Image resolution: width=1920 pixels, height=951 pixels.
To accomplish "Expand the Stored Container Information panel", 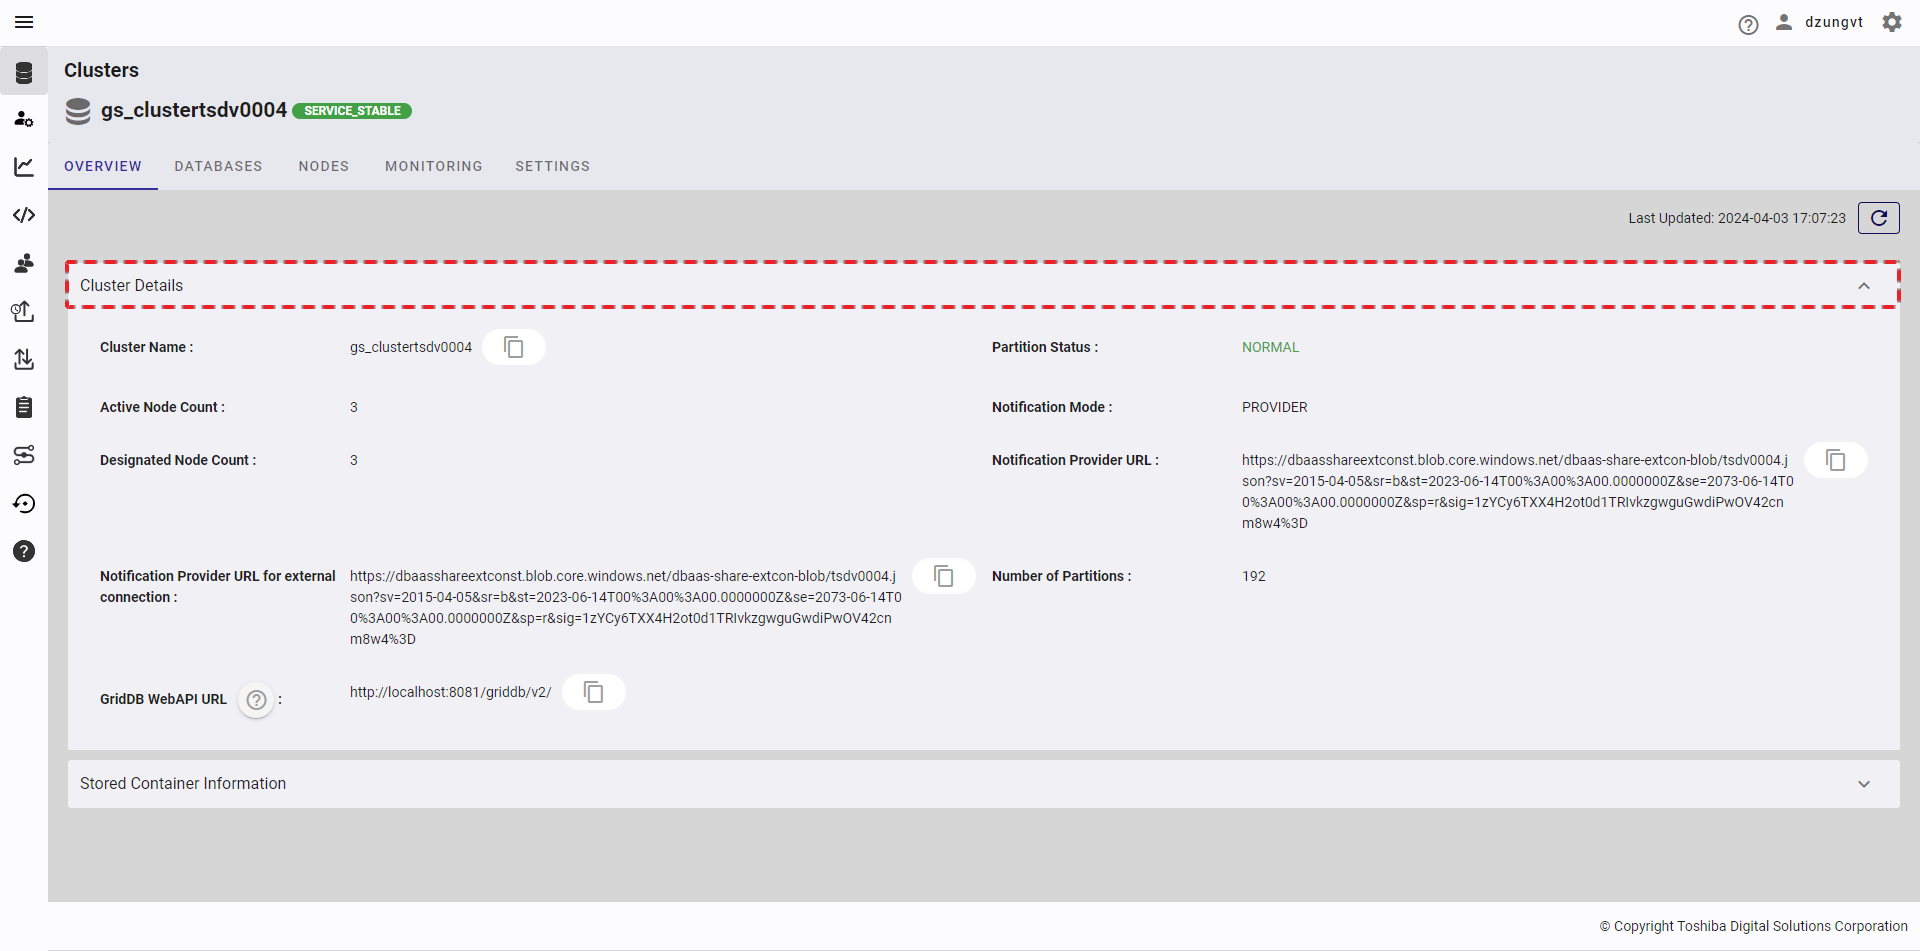I will tap(1863, 784).
